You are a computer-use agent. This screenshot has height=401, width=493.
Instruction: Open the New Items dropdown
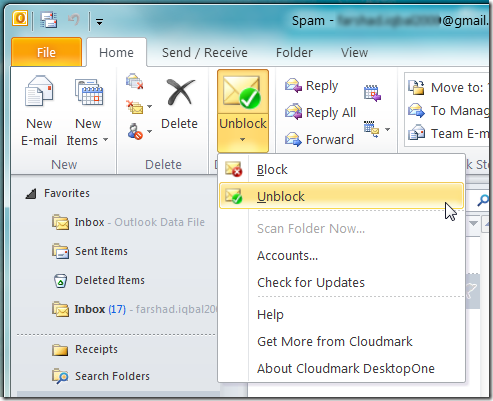coord(88,111)
